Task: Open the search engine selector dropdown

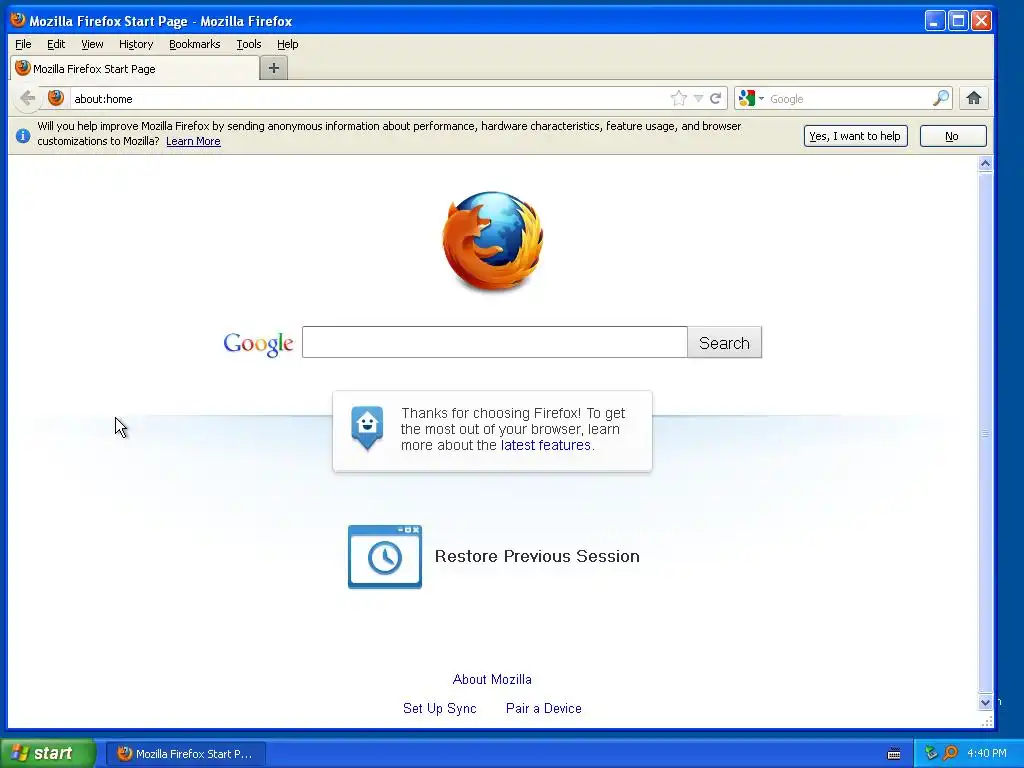Action: tap(751, 99)
